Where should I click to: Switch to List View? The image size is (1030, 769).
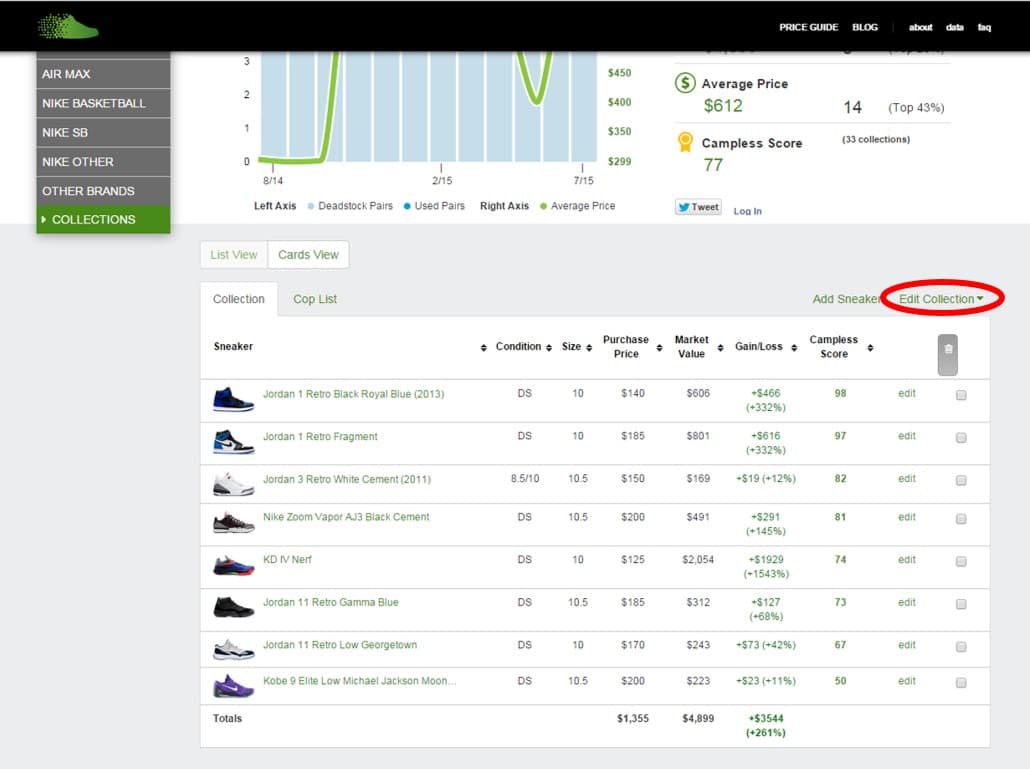point(234,254)
